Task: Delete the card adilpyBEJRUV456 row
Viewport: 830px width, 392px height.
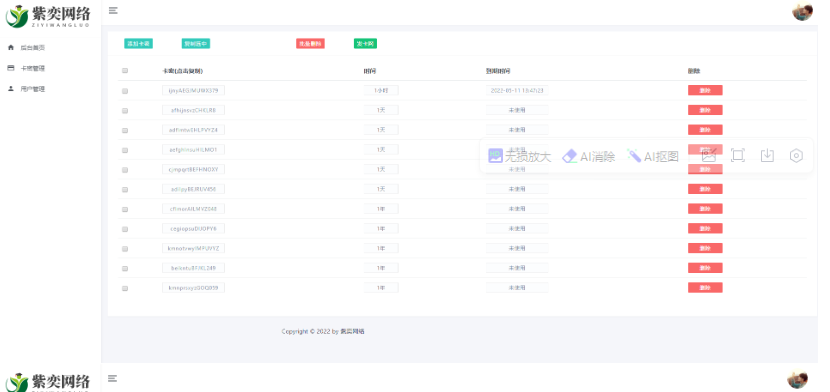Action: pos(705,189)
